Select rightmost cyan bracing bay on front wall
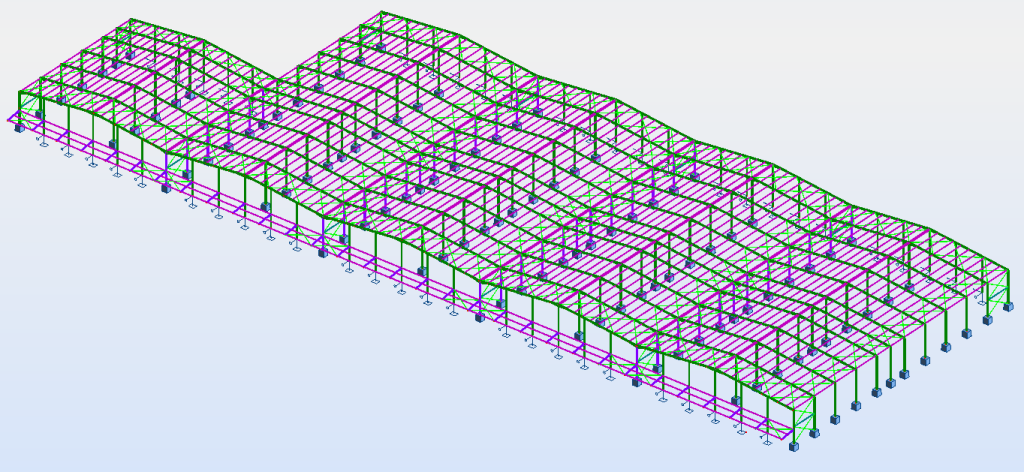 pyautogui.click(x=647, y=361)
